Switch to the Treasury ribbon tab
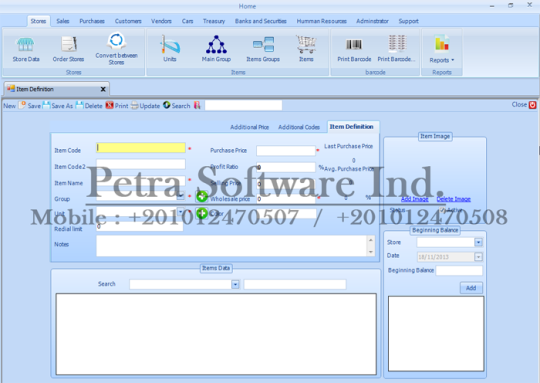This screenshot has height=383, width=540. [214, 21]
